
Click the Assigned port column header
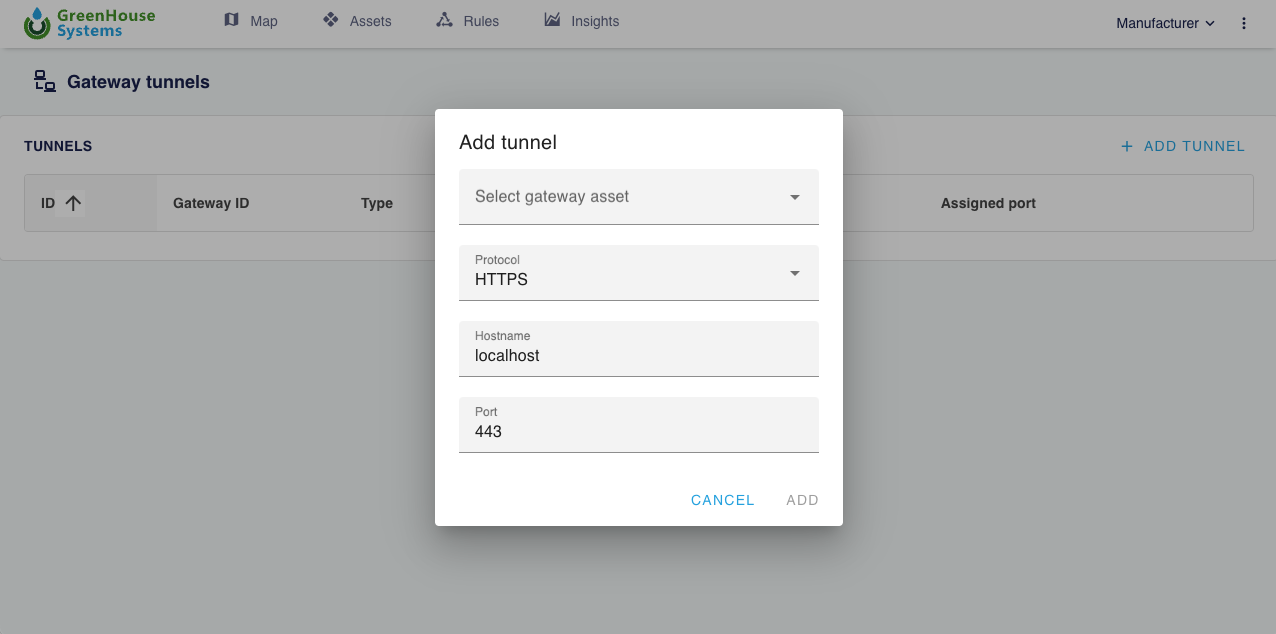tap(988, 203)
